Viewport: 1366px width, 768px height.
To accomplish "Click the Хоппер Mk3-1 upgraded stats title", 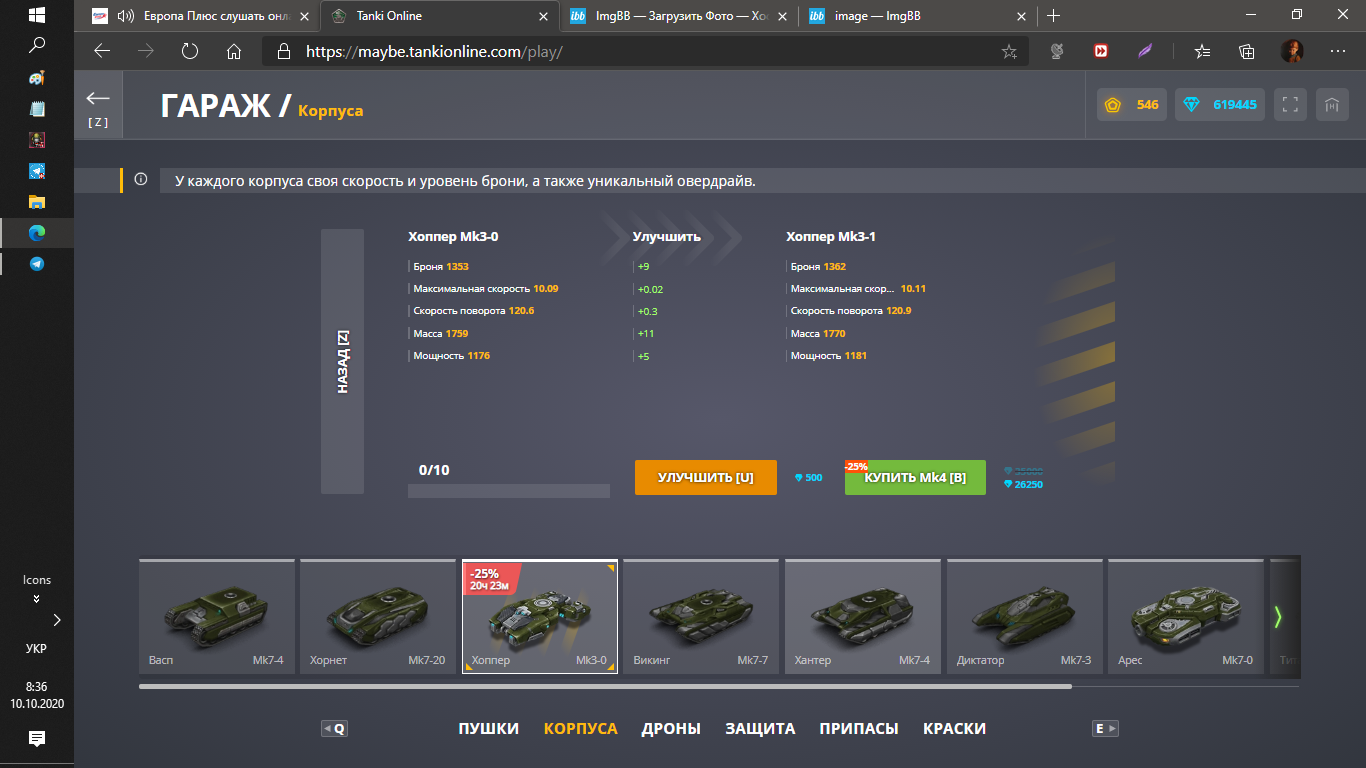I will [x=831, y=237].
